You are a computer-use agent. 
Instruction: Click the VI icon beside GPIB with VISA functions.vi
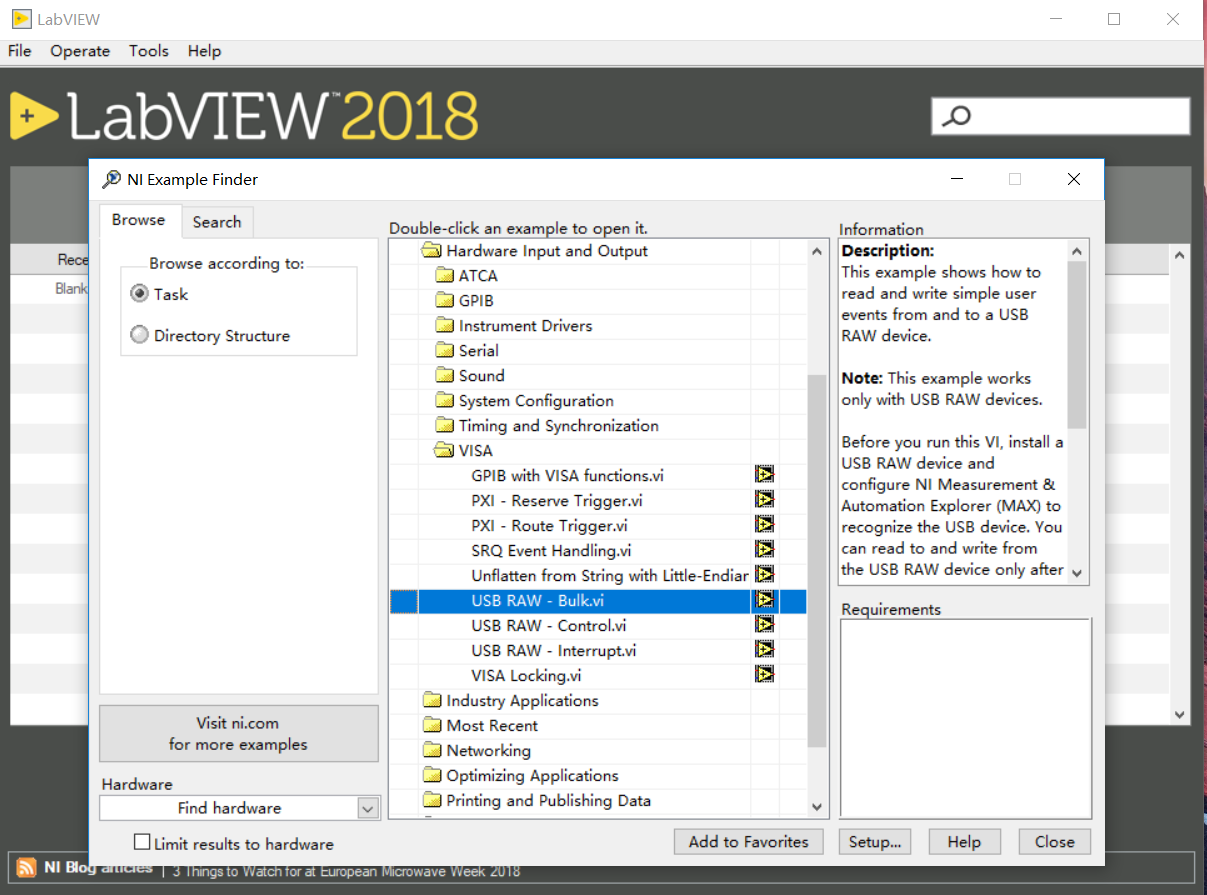(x=764, y=474)
